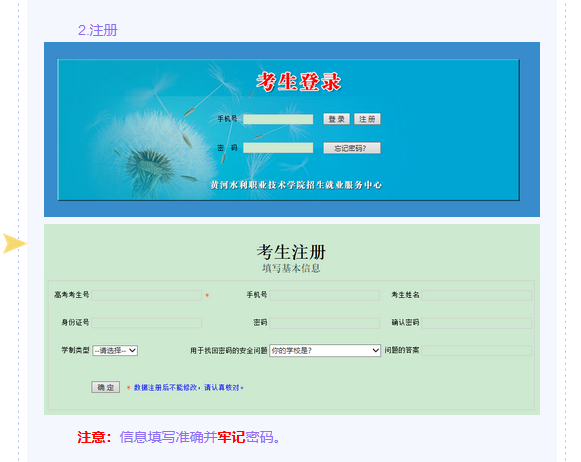Image resolution: width=581 pixels, height=462 pixels.
Task: Click the 问题的答案 input field
Action: coord(477,350)
